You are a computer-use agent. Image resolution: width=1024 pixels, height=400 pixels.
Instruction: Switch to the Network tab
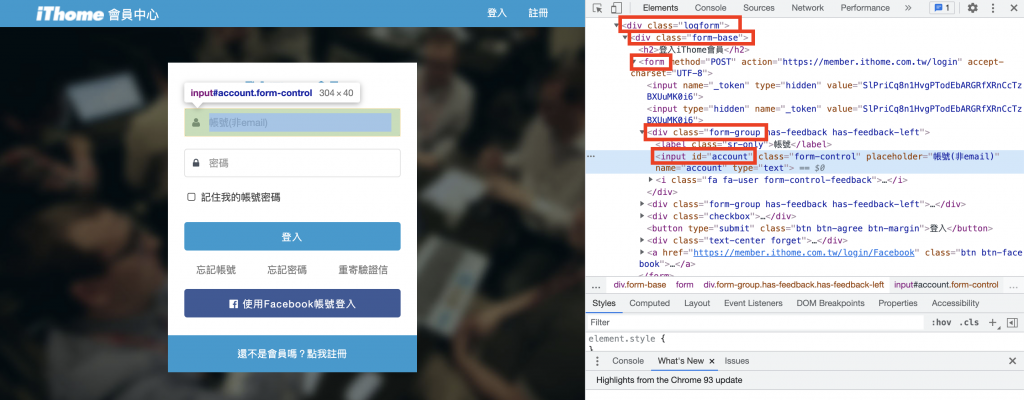[x=807, y=8]
